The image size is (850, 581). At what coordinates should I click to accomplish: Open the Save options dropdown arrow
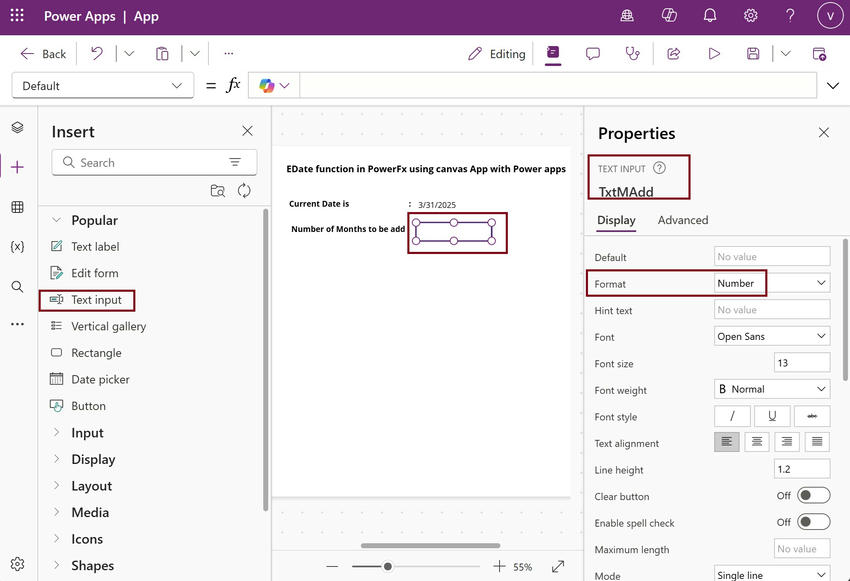(785, 53)
